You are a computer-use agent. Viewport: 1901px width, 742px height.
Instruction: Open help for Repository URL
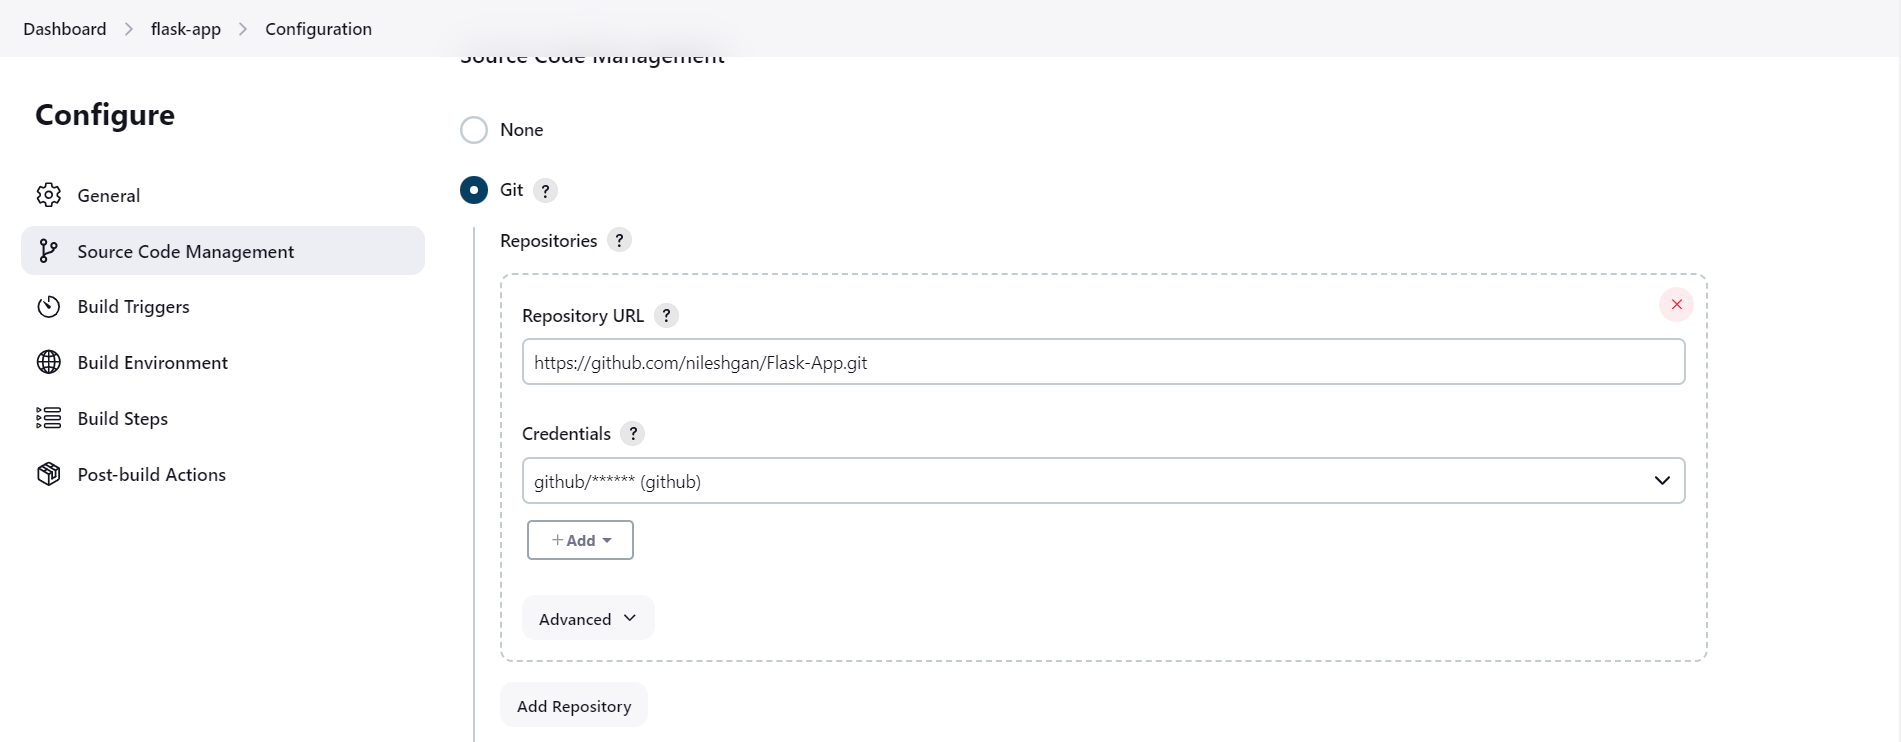click(x=666, y=316)
